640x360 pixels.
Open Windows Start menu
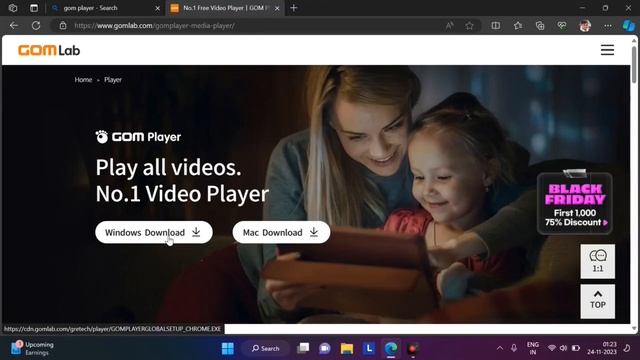pos(227,348)
